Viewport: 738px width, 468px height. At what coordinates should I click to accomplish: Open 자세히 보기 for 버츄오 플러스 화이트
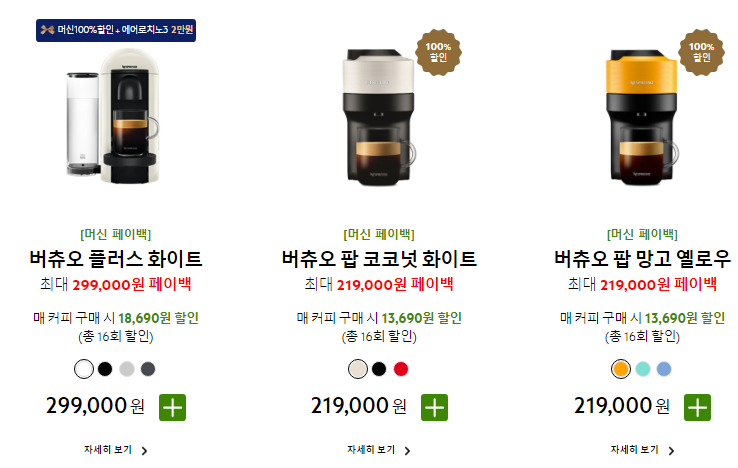click(x=116, y=450)
